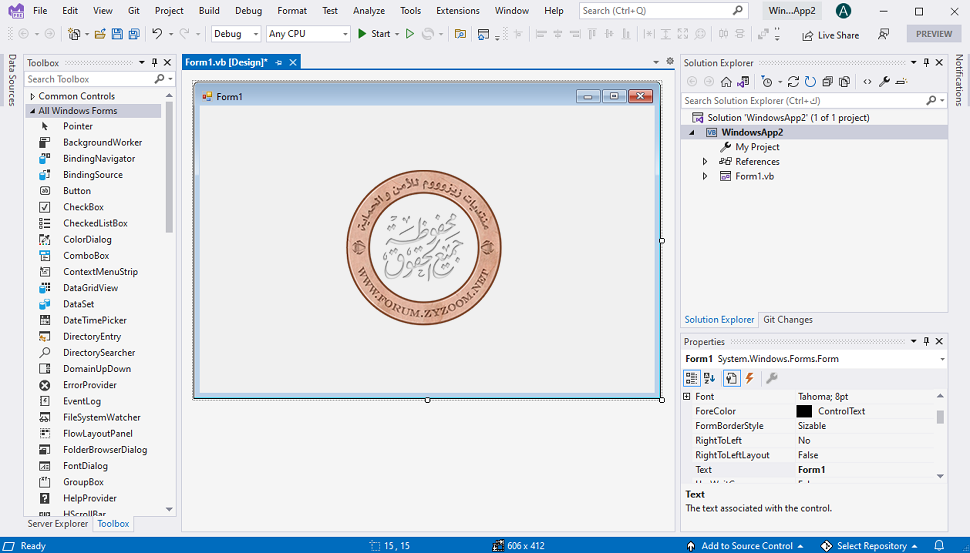Click the Search (Ctrl+Q) box
970x553 pixels.
point(663,11)
